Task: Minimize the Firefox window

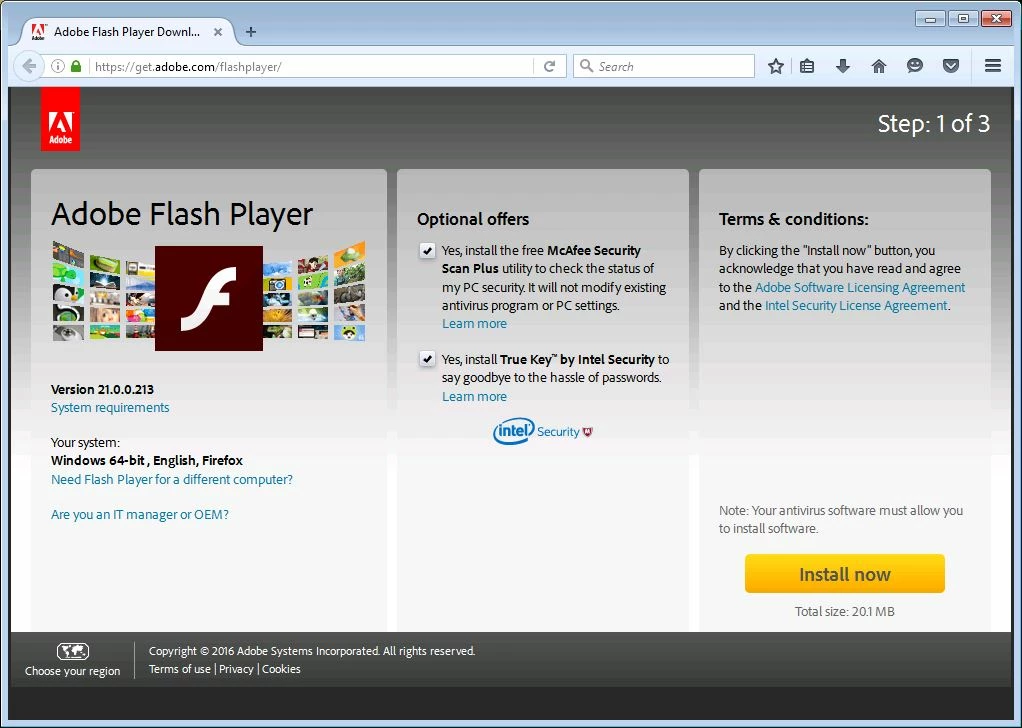Action: coord(930,18)
